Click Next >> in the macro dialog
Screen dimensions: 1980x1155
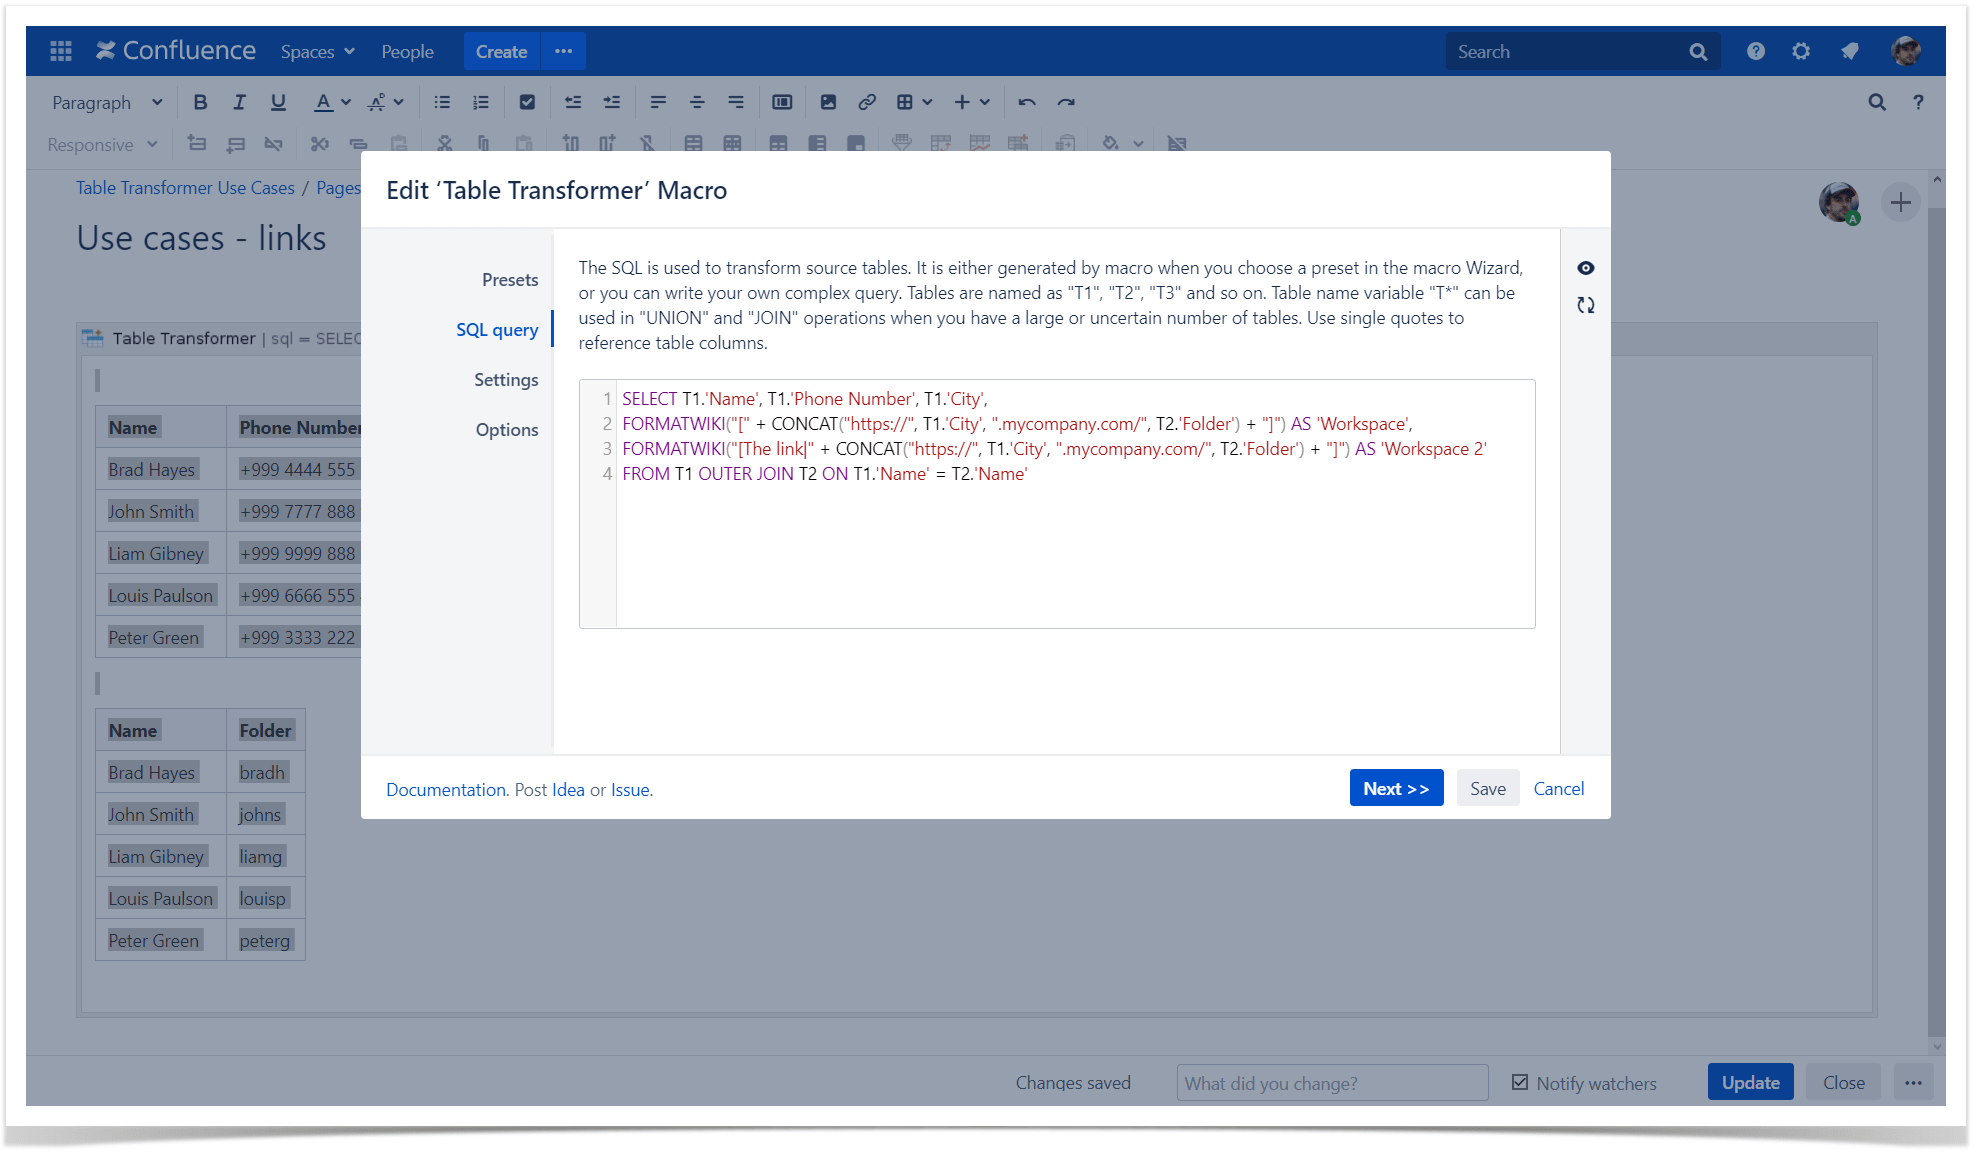tap(1396, 788)
